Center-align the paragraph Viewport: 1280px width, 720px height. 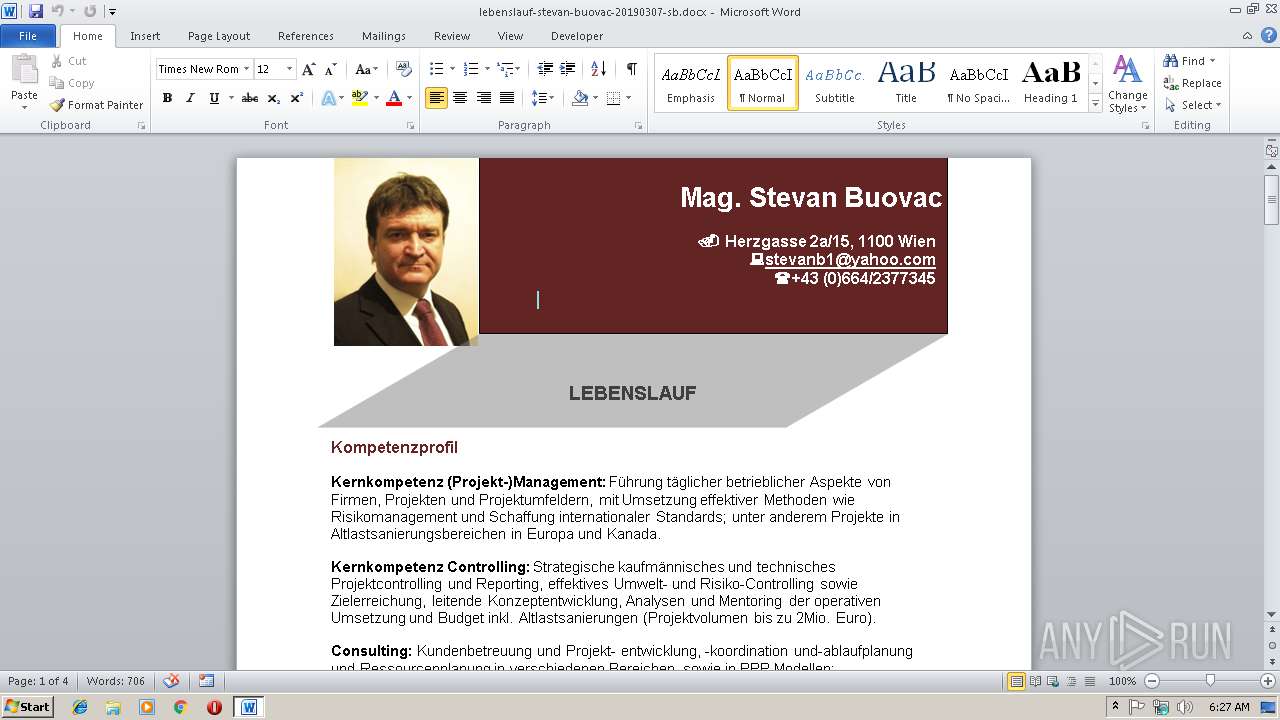pos(460,98)
